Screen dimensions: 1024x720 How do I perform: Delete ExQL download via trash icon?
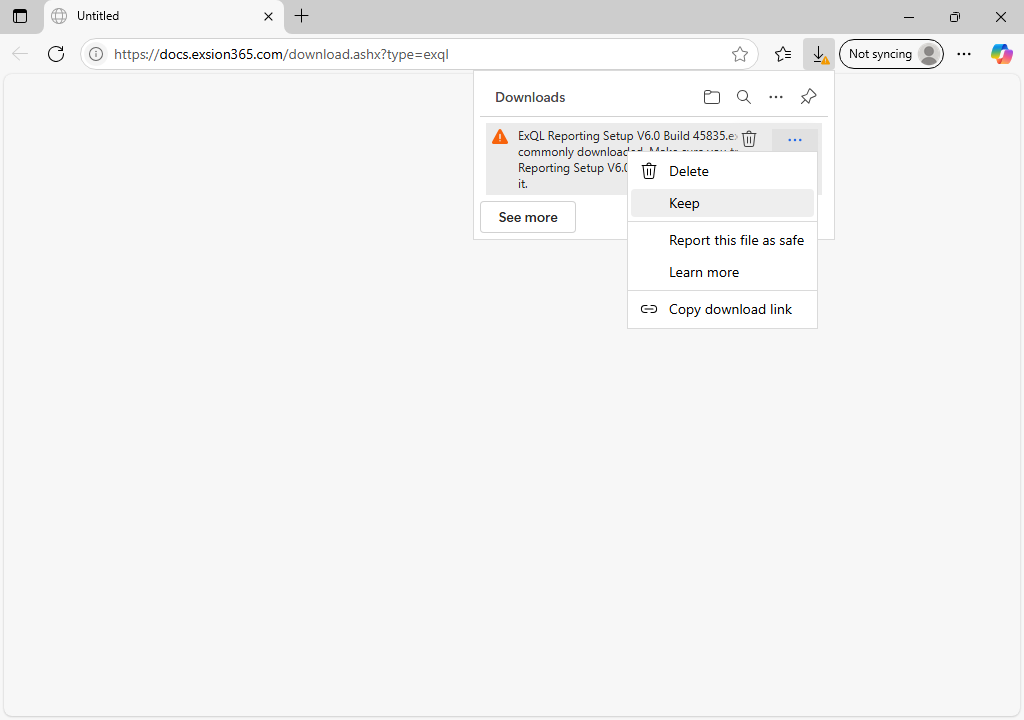point(749,139)
